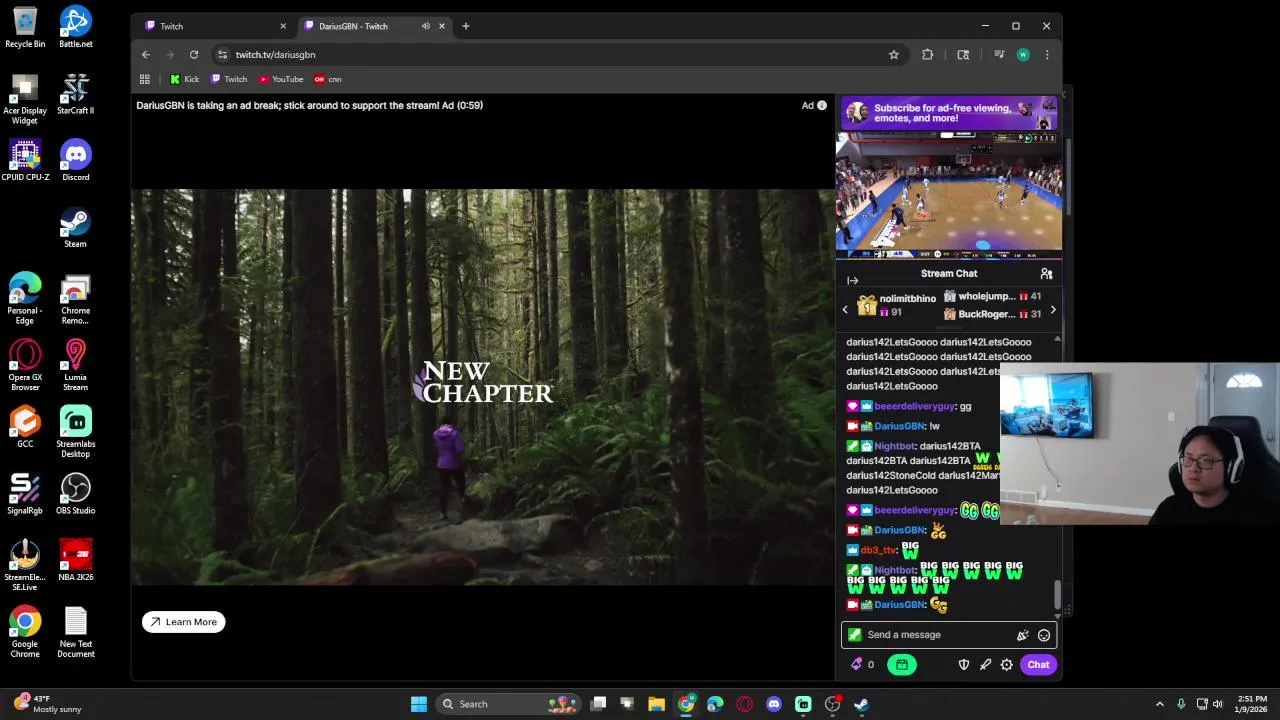Collapse the stream chat panel
Image resolution: width=1280 pixels, height=720 pixels.
point(852,281)
